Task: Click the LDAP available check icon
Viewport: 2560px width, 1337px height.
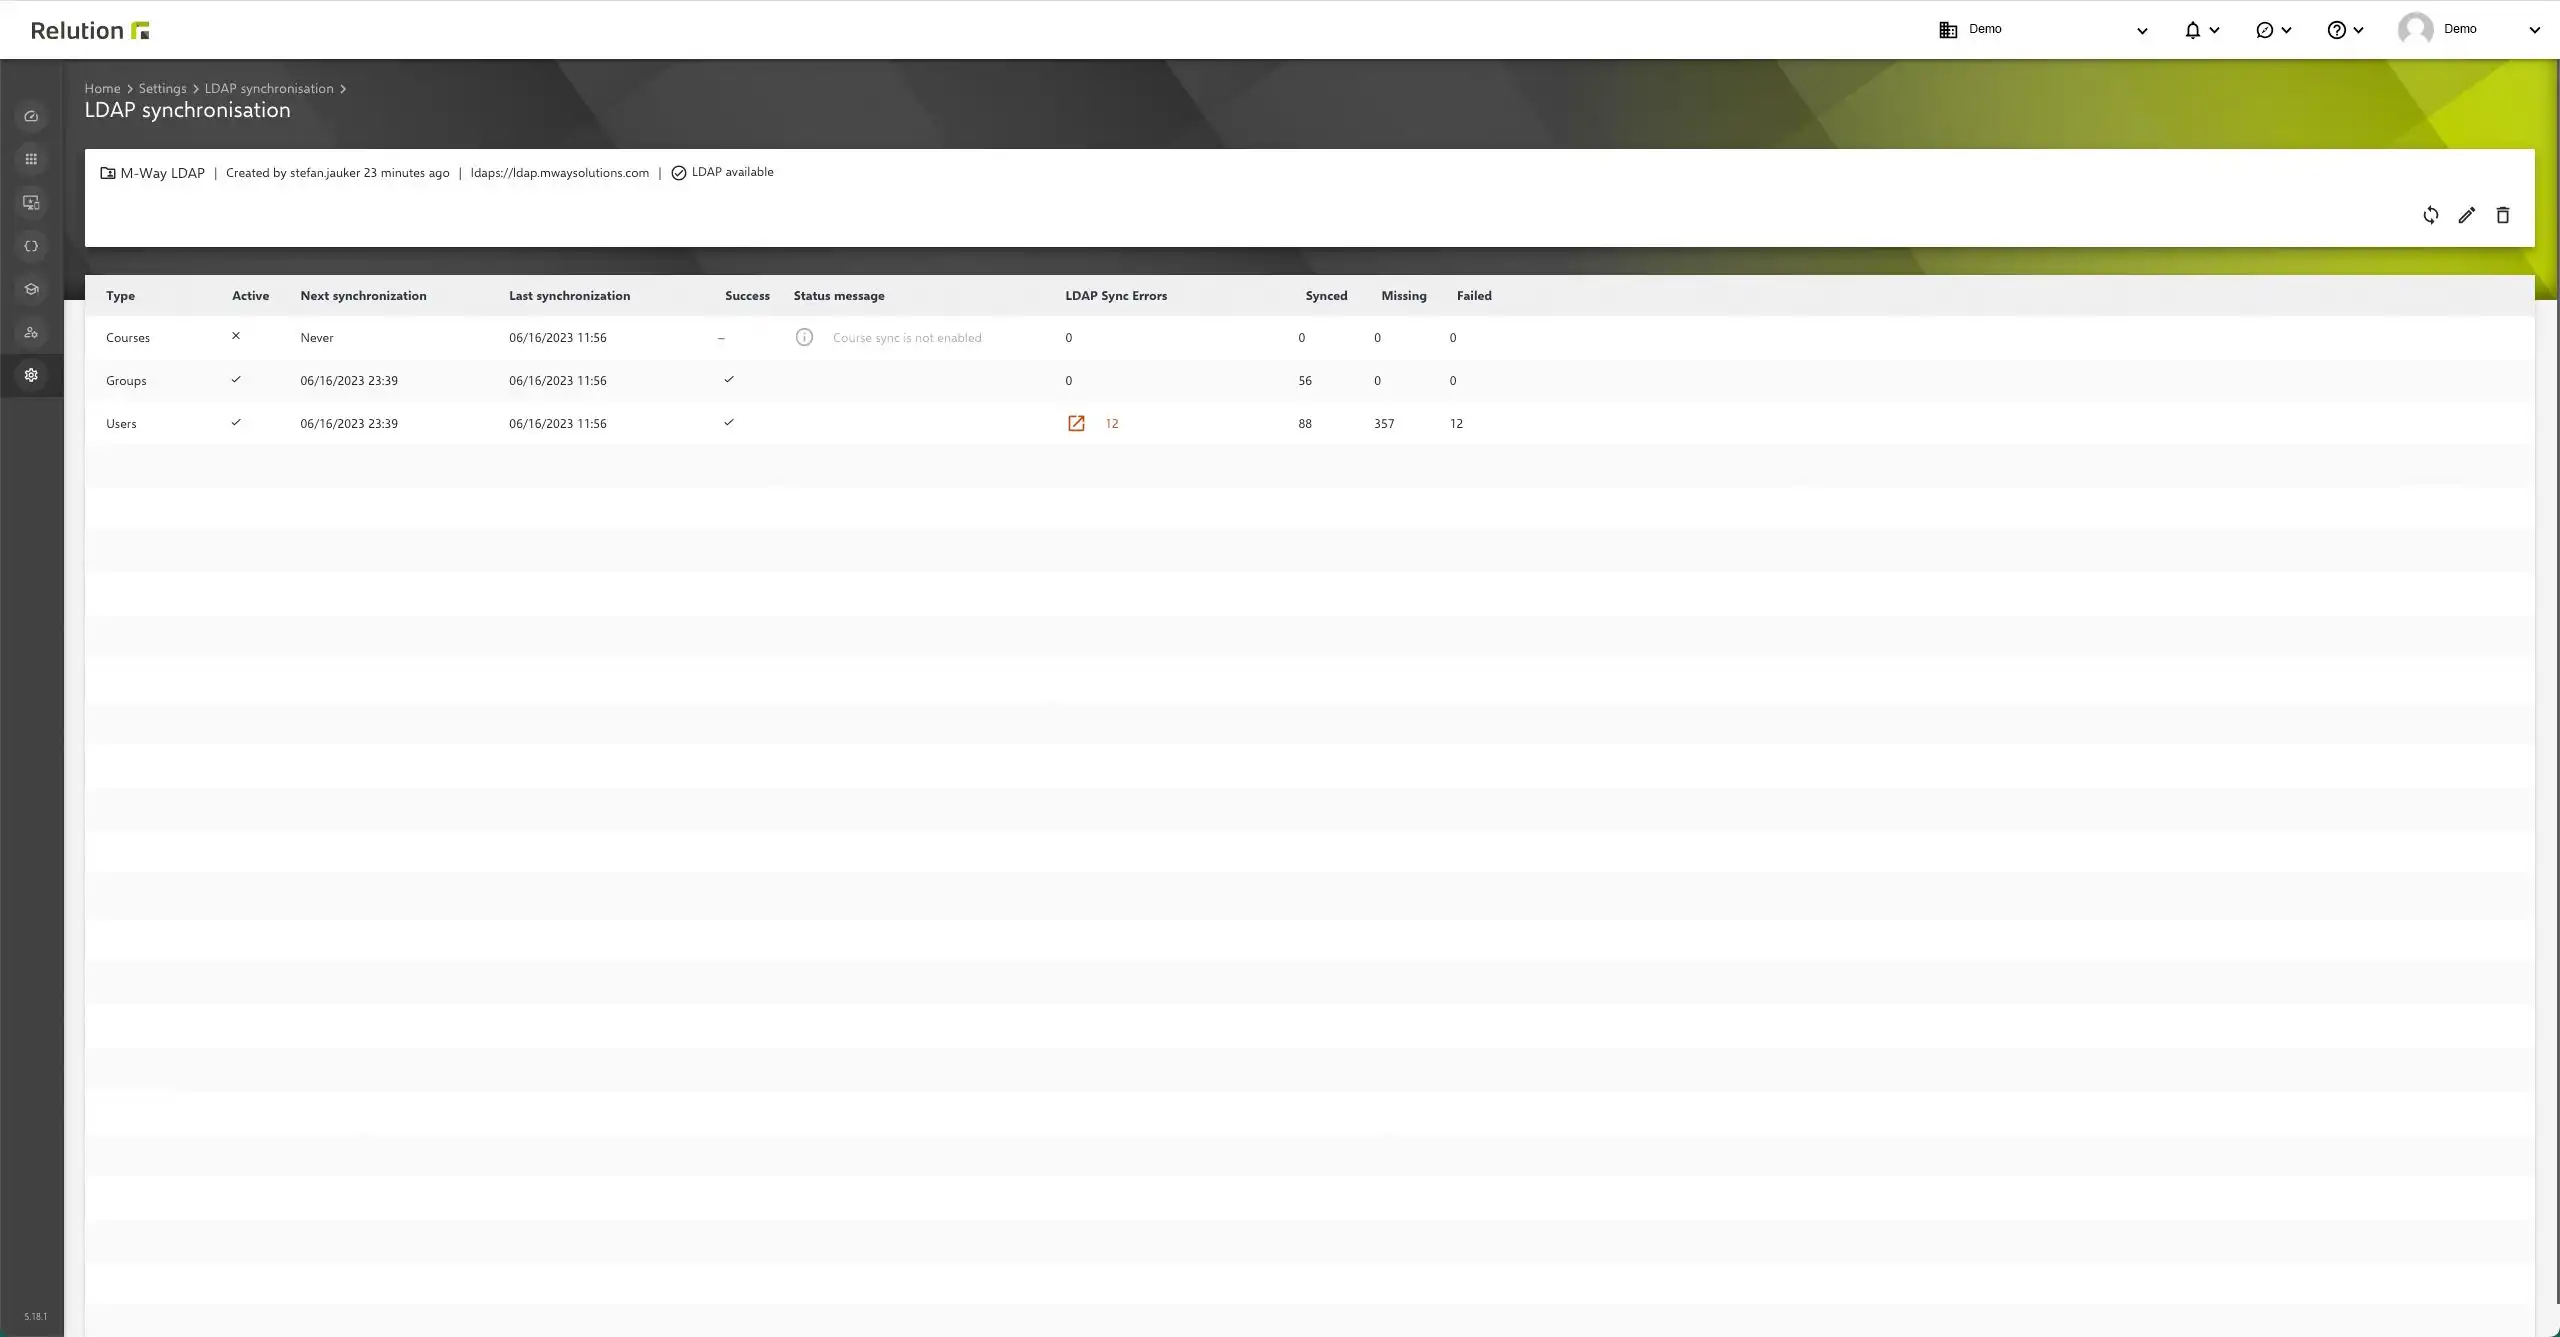Action: (679, 173)
